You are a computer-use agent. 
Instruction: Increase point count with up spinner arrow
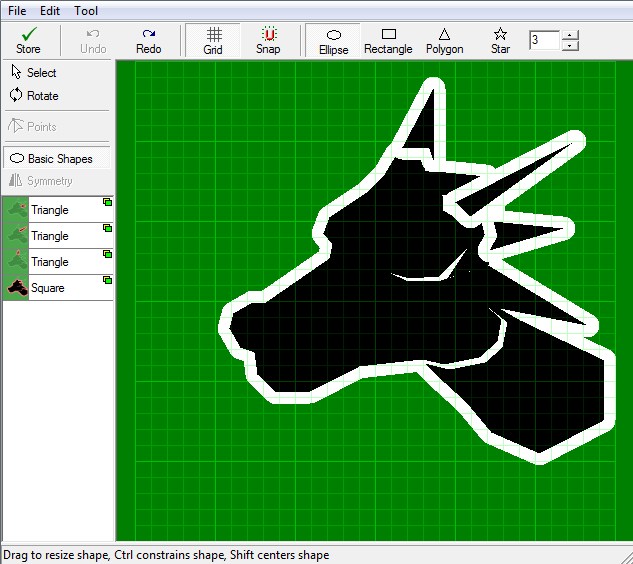pyautogui.click(x=570, y=35)
